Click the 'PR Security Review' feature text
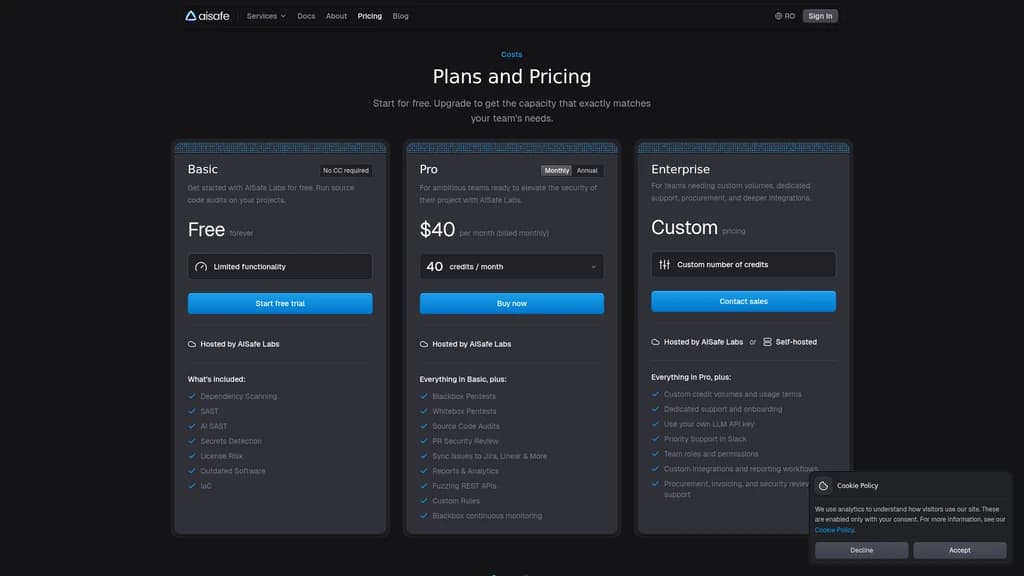The height and width of the screenshot is (576, 1024). point(465,441)
